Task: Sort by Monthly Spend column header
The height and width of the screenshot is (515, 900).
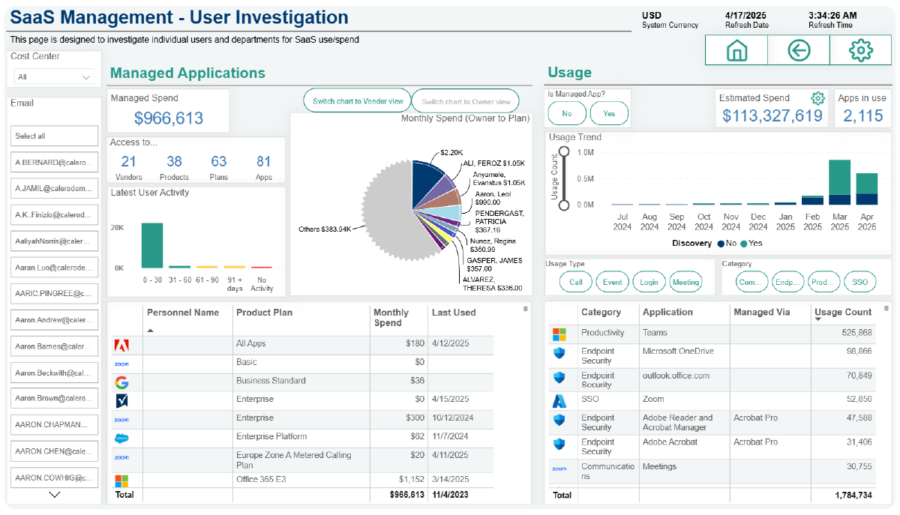Action: 391,317
